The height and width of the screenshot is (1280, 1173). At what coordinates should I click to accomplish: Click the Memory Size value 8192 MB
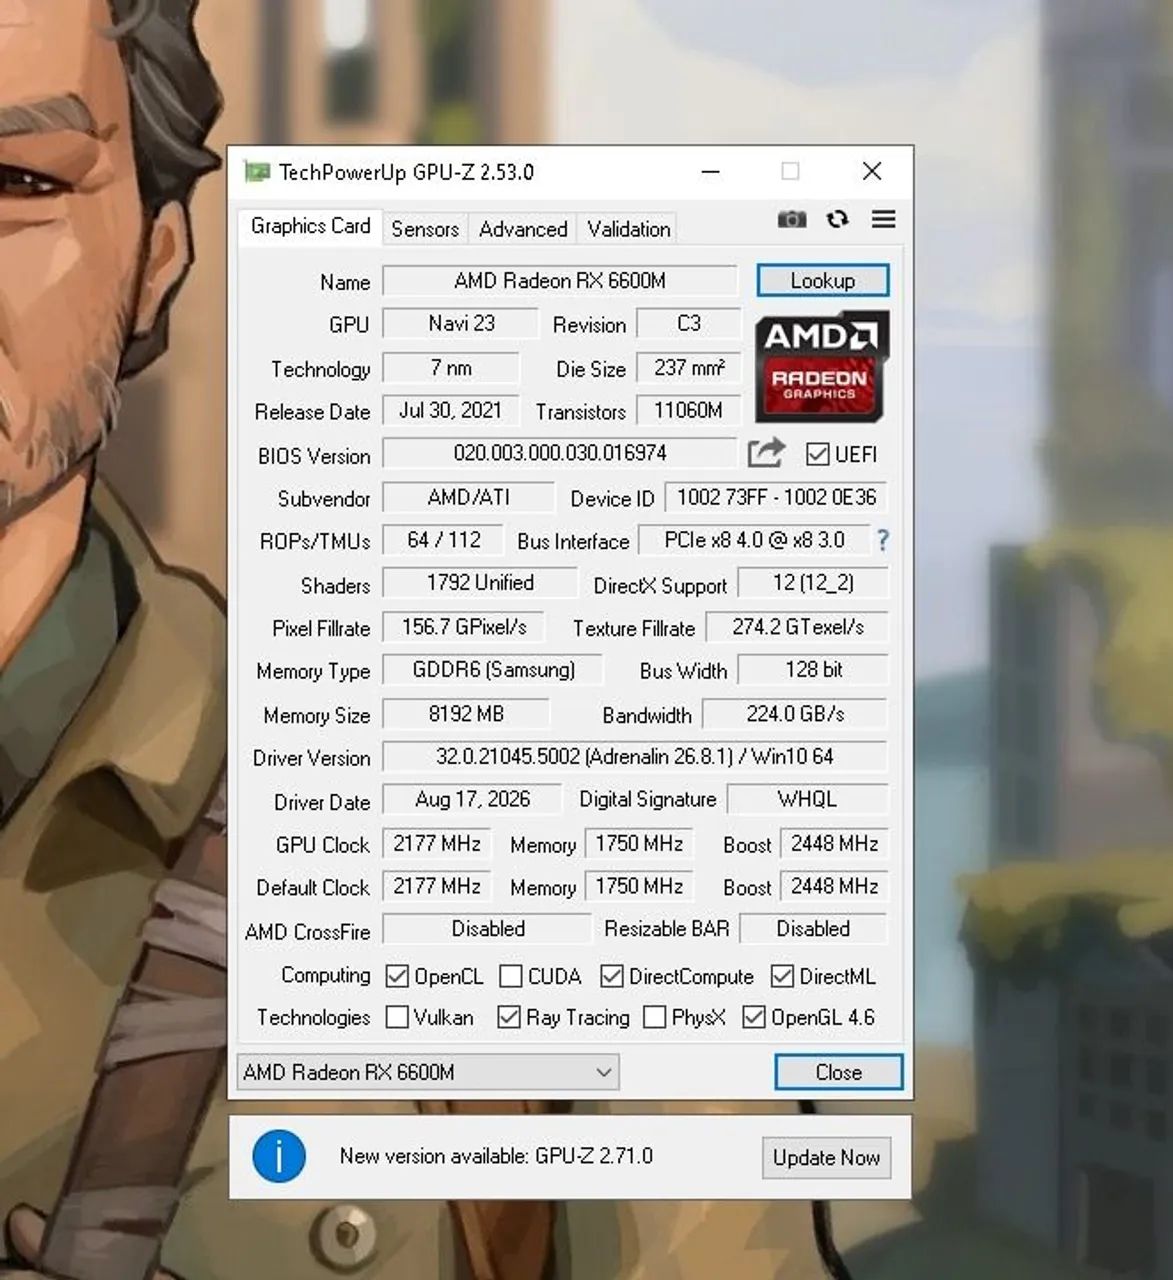pyautogui.click(x=466, y=714)
